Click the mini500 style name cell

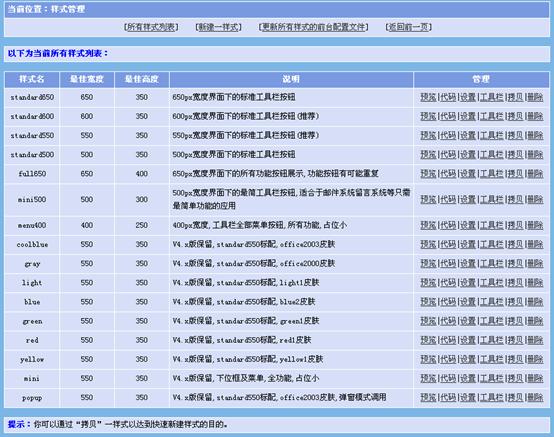[x=32, y=199]
